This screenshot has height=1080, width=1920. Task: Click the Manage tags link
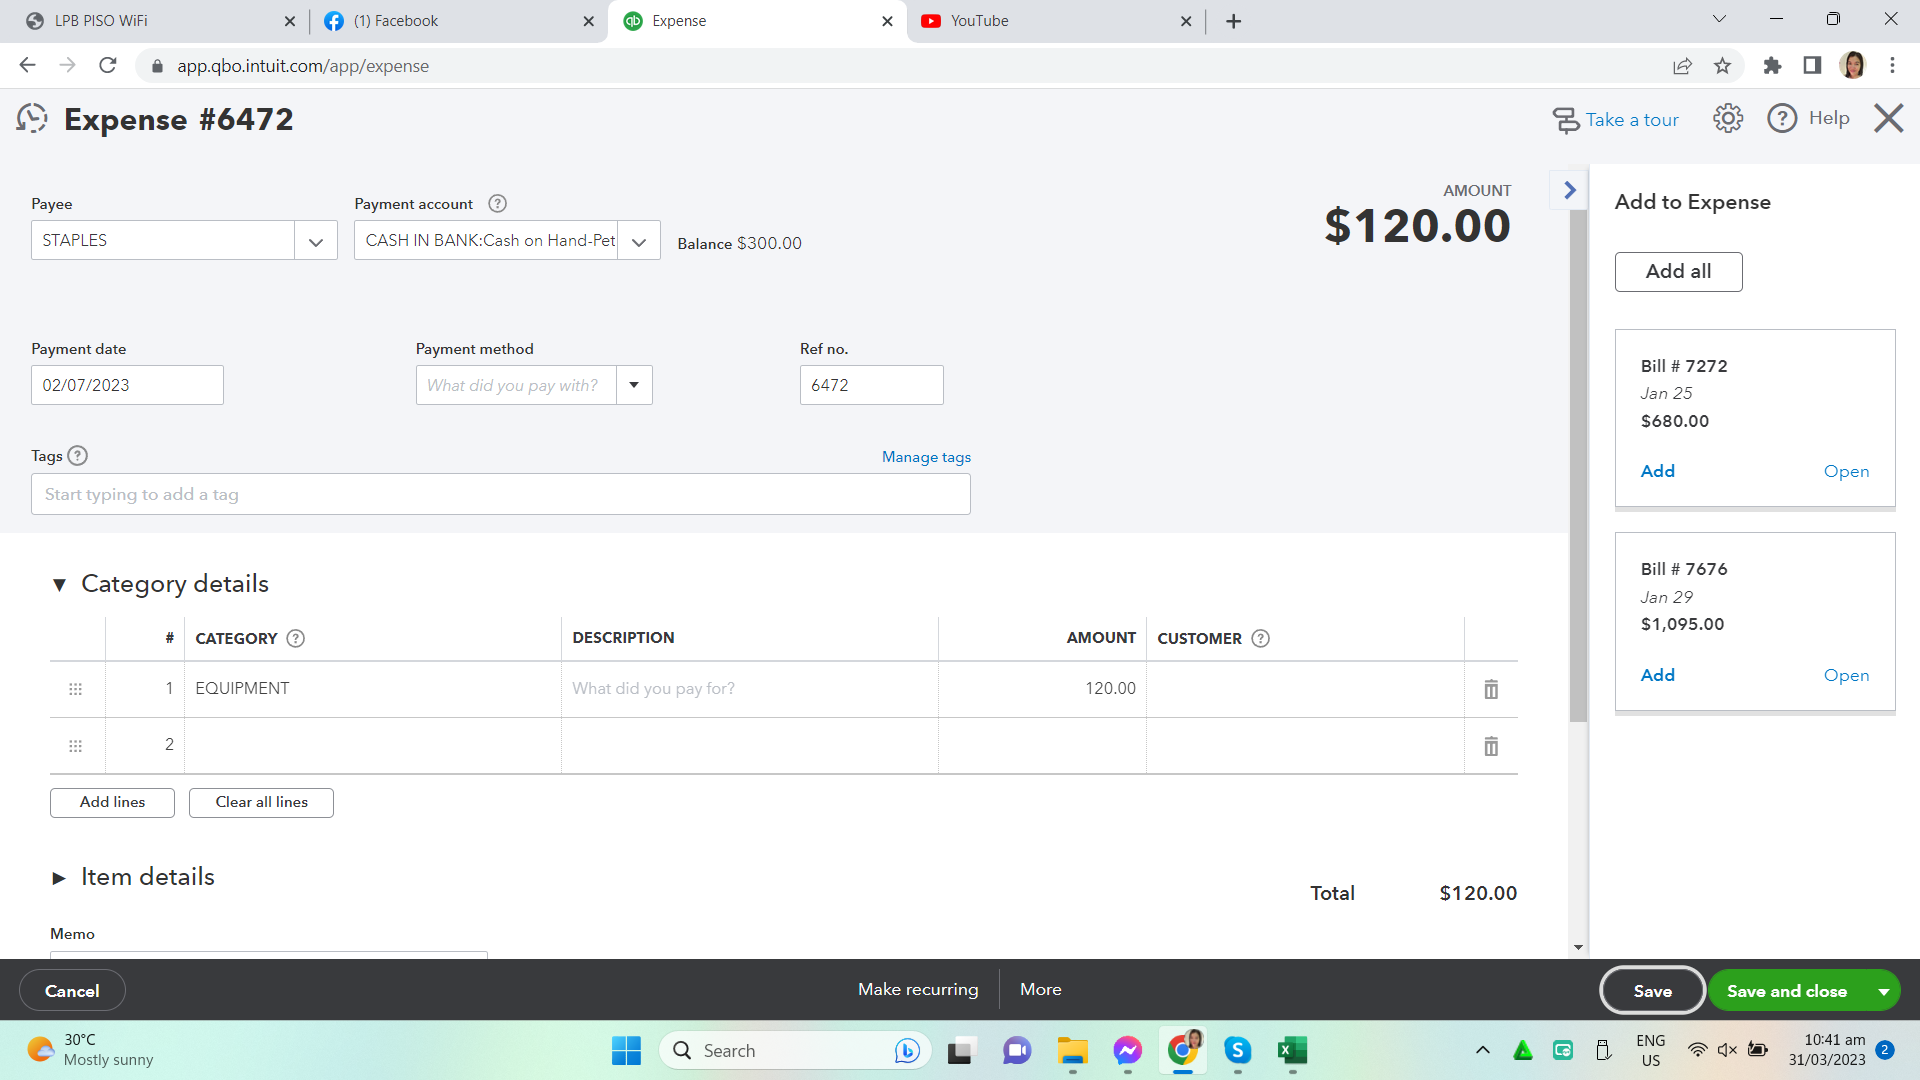point(926,457)
